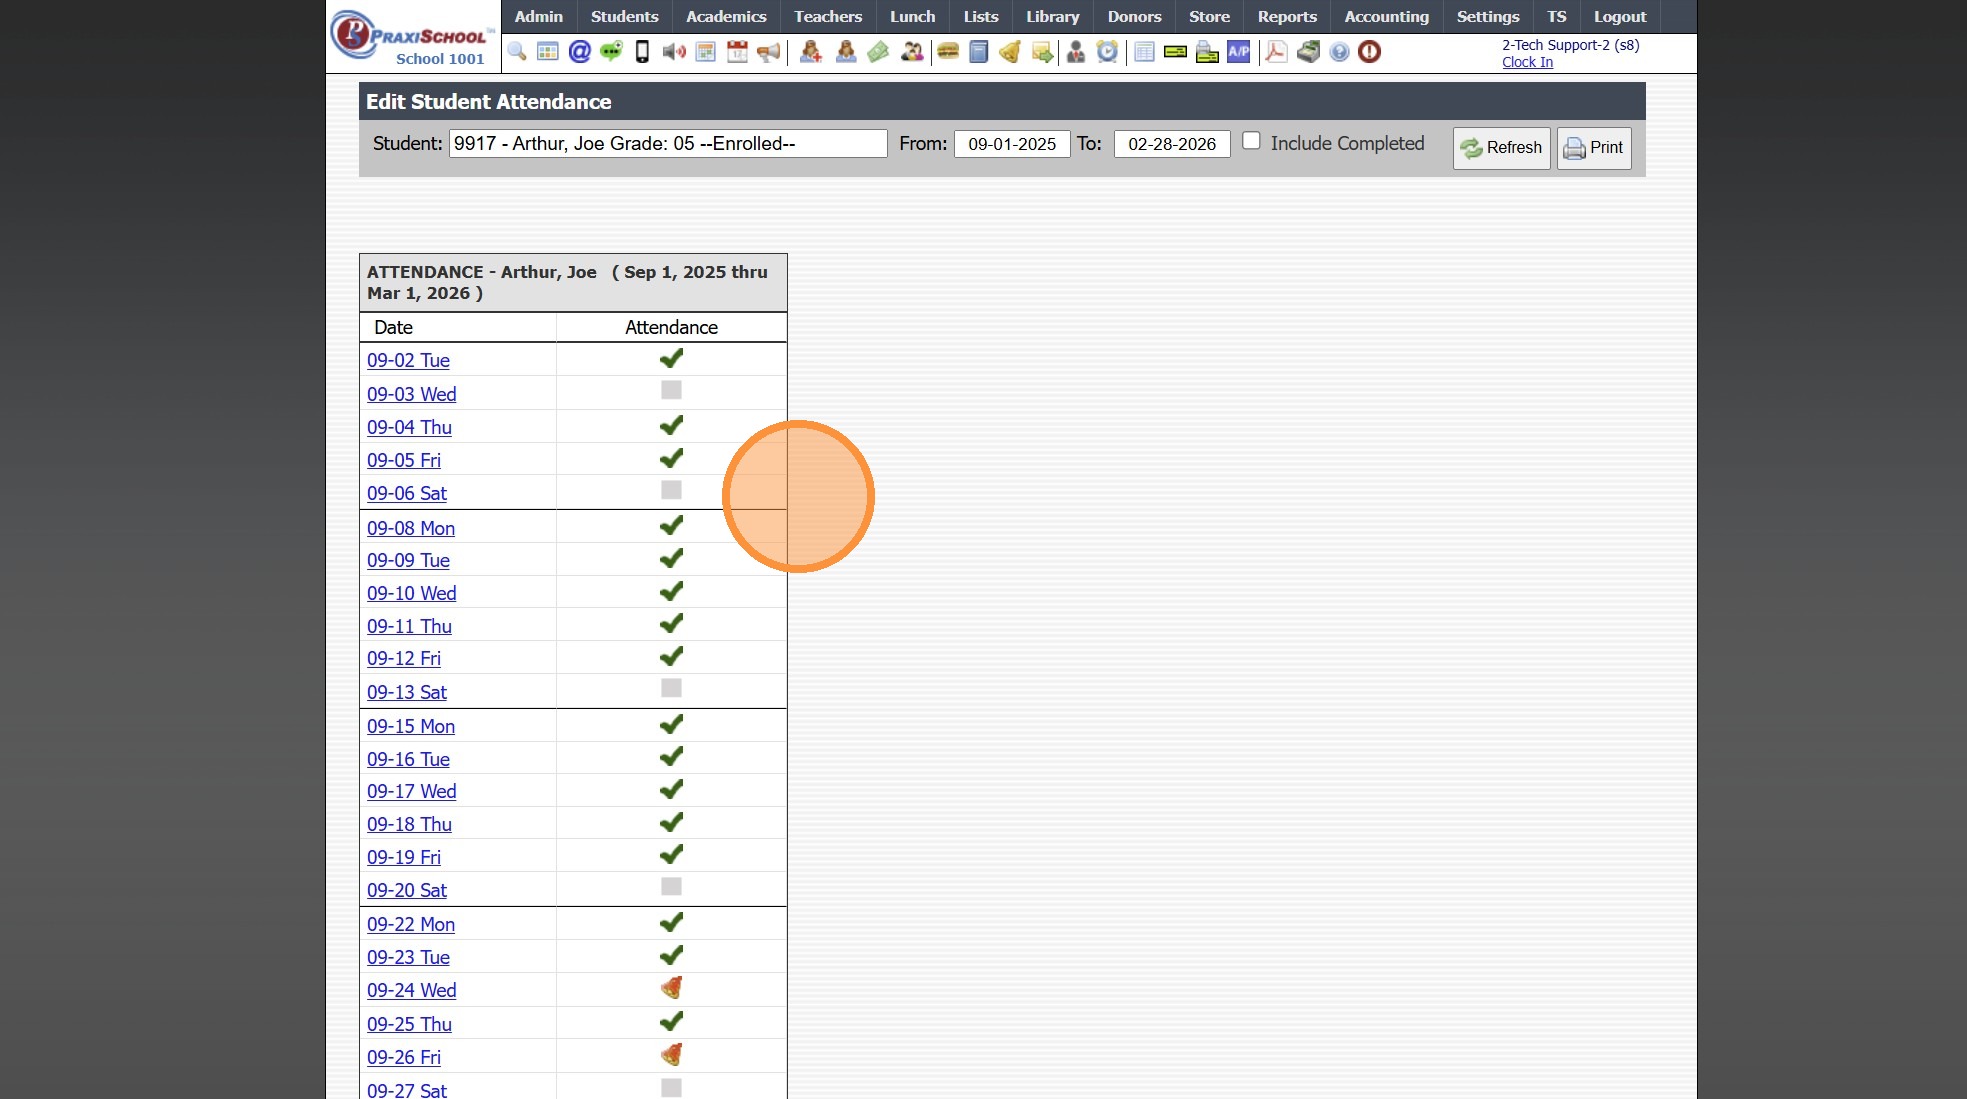Click the green chat bubble icon

611,52
